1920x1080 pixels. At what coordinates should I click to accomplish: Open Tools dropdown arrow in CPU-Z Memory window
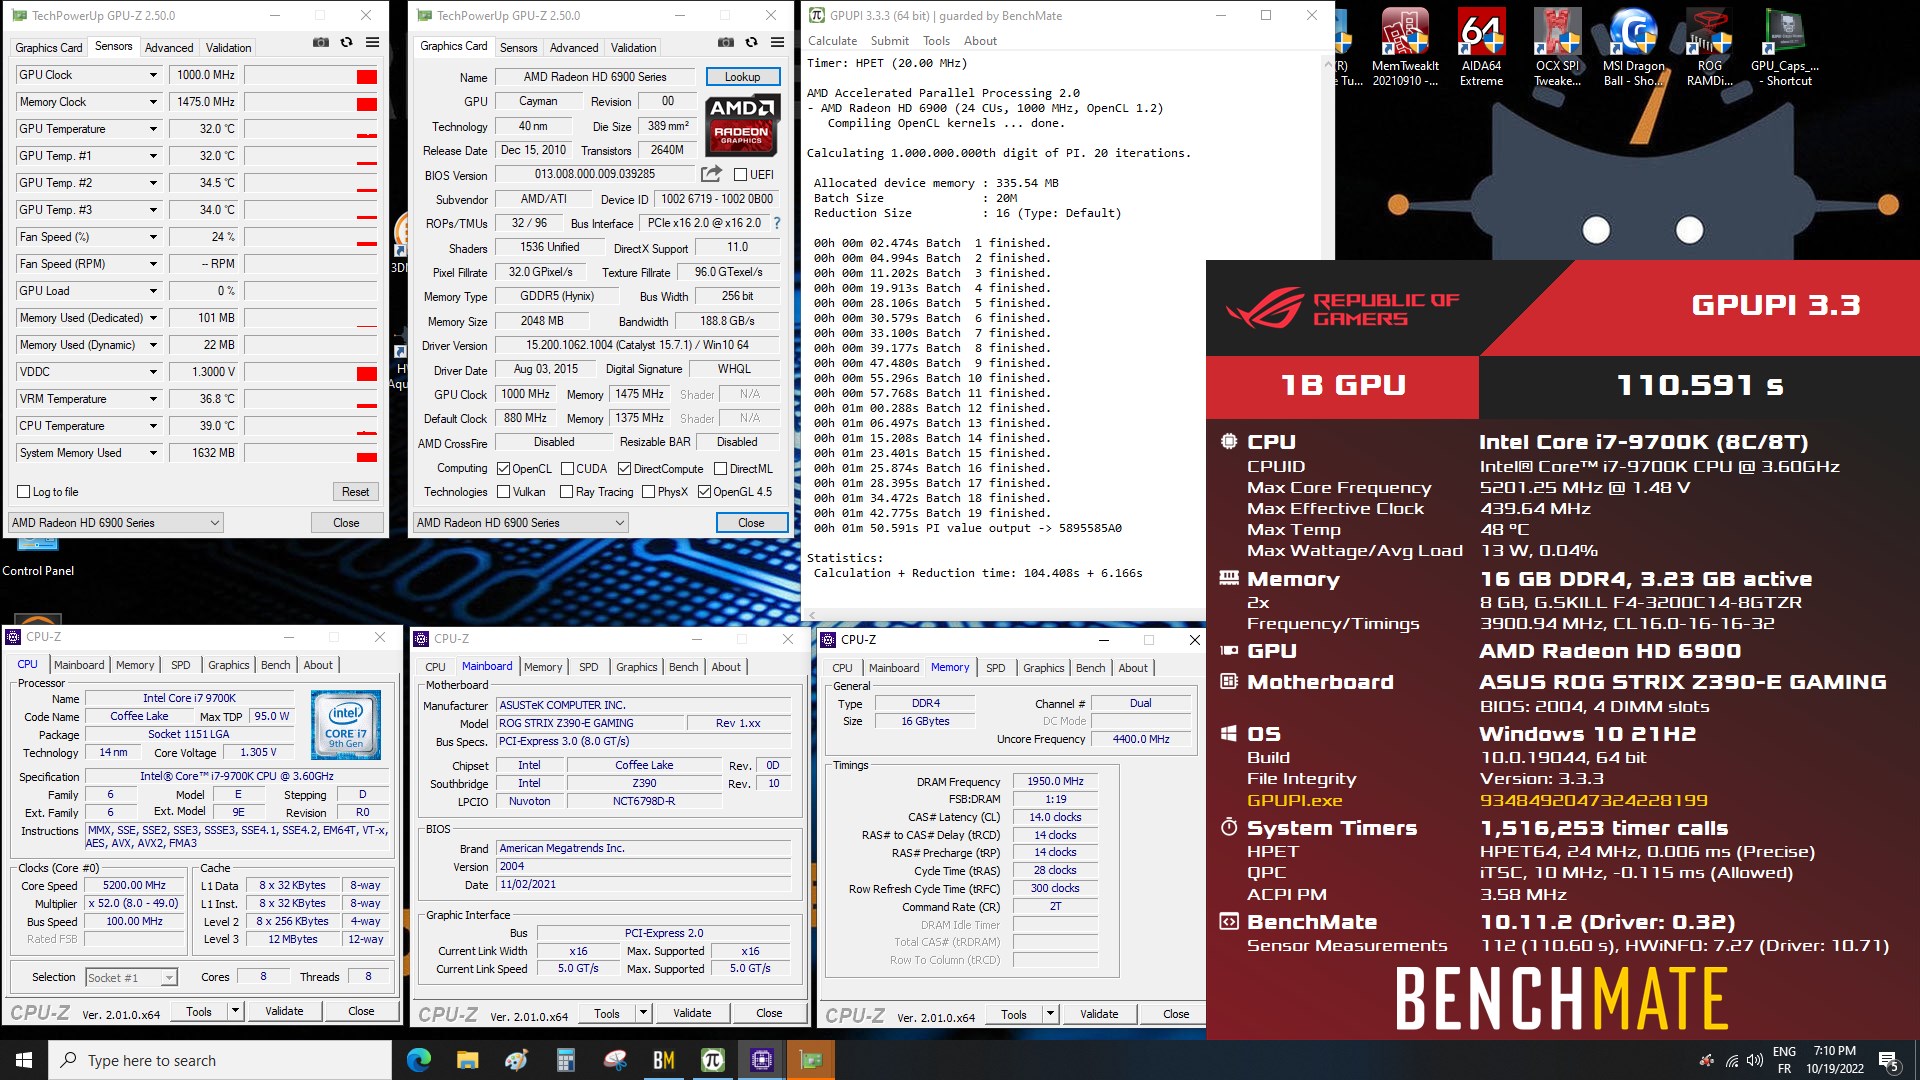point(1050,1014)
